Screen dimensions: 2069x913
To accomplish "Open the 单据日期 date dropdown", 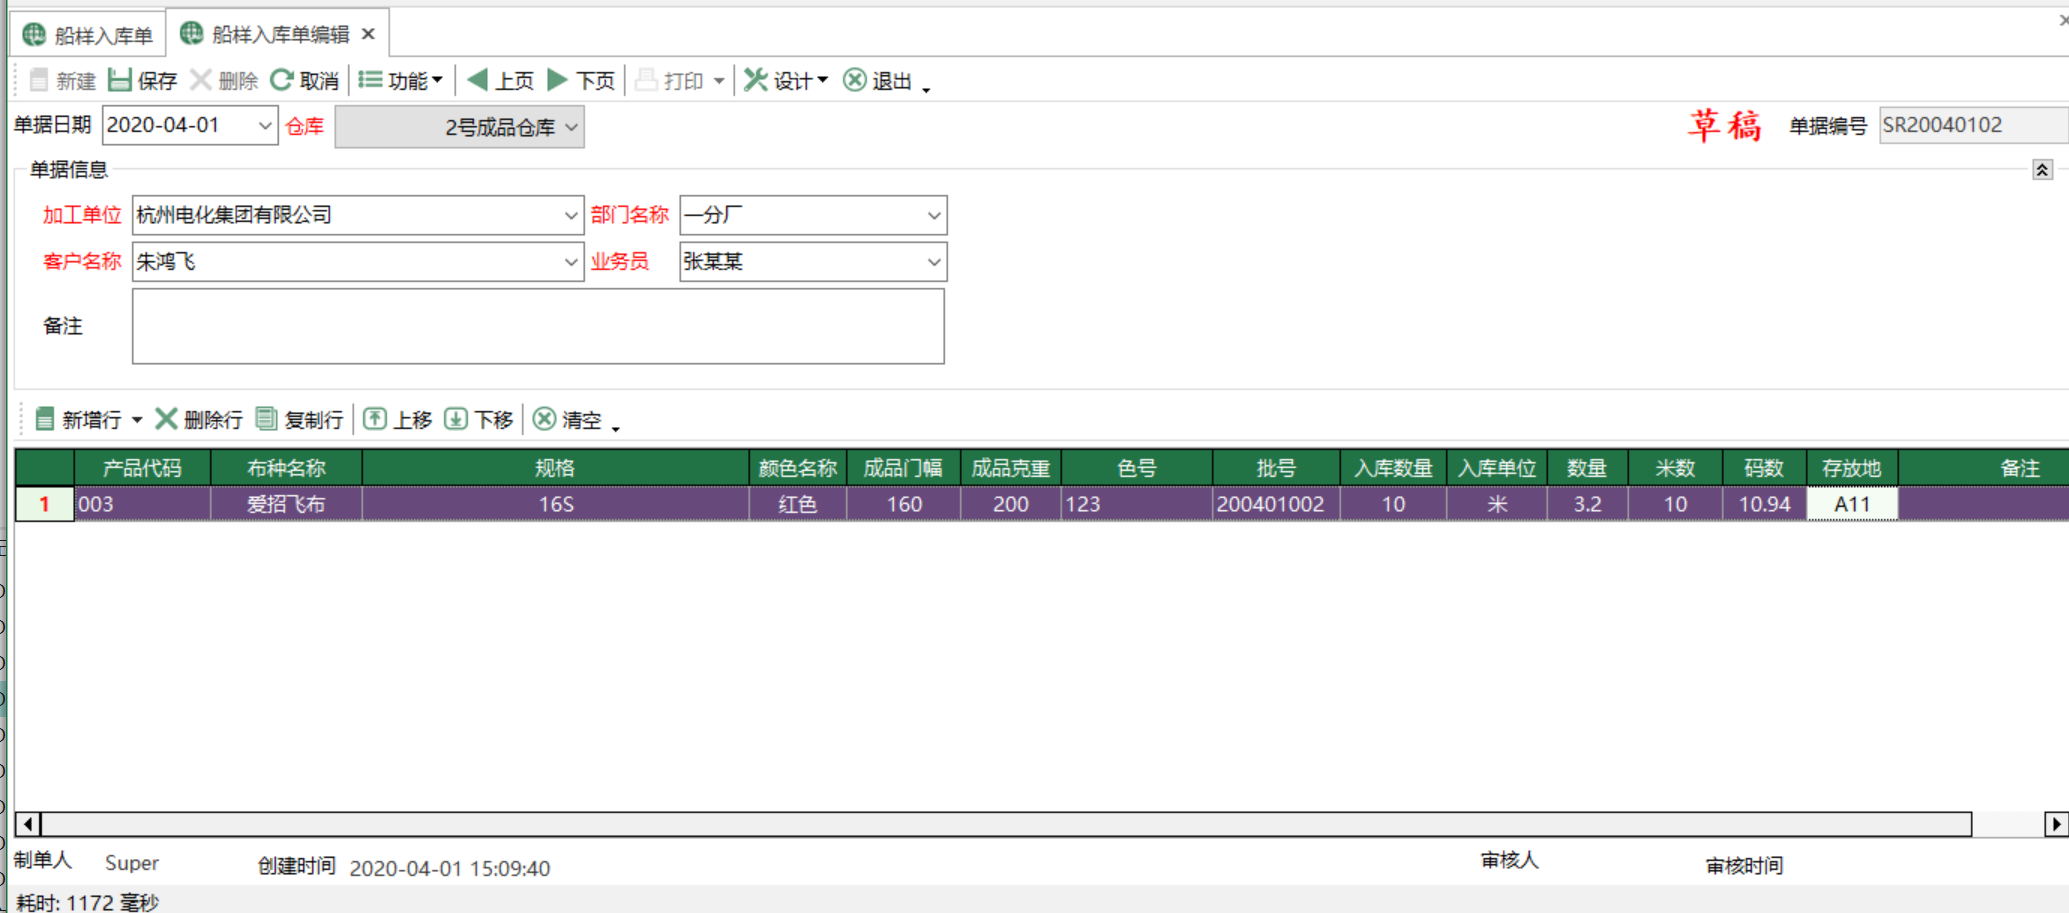I will (x=264, y=126).
